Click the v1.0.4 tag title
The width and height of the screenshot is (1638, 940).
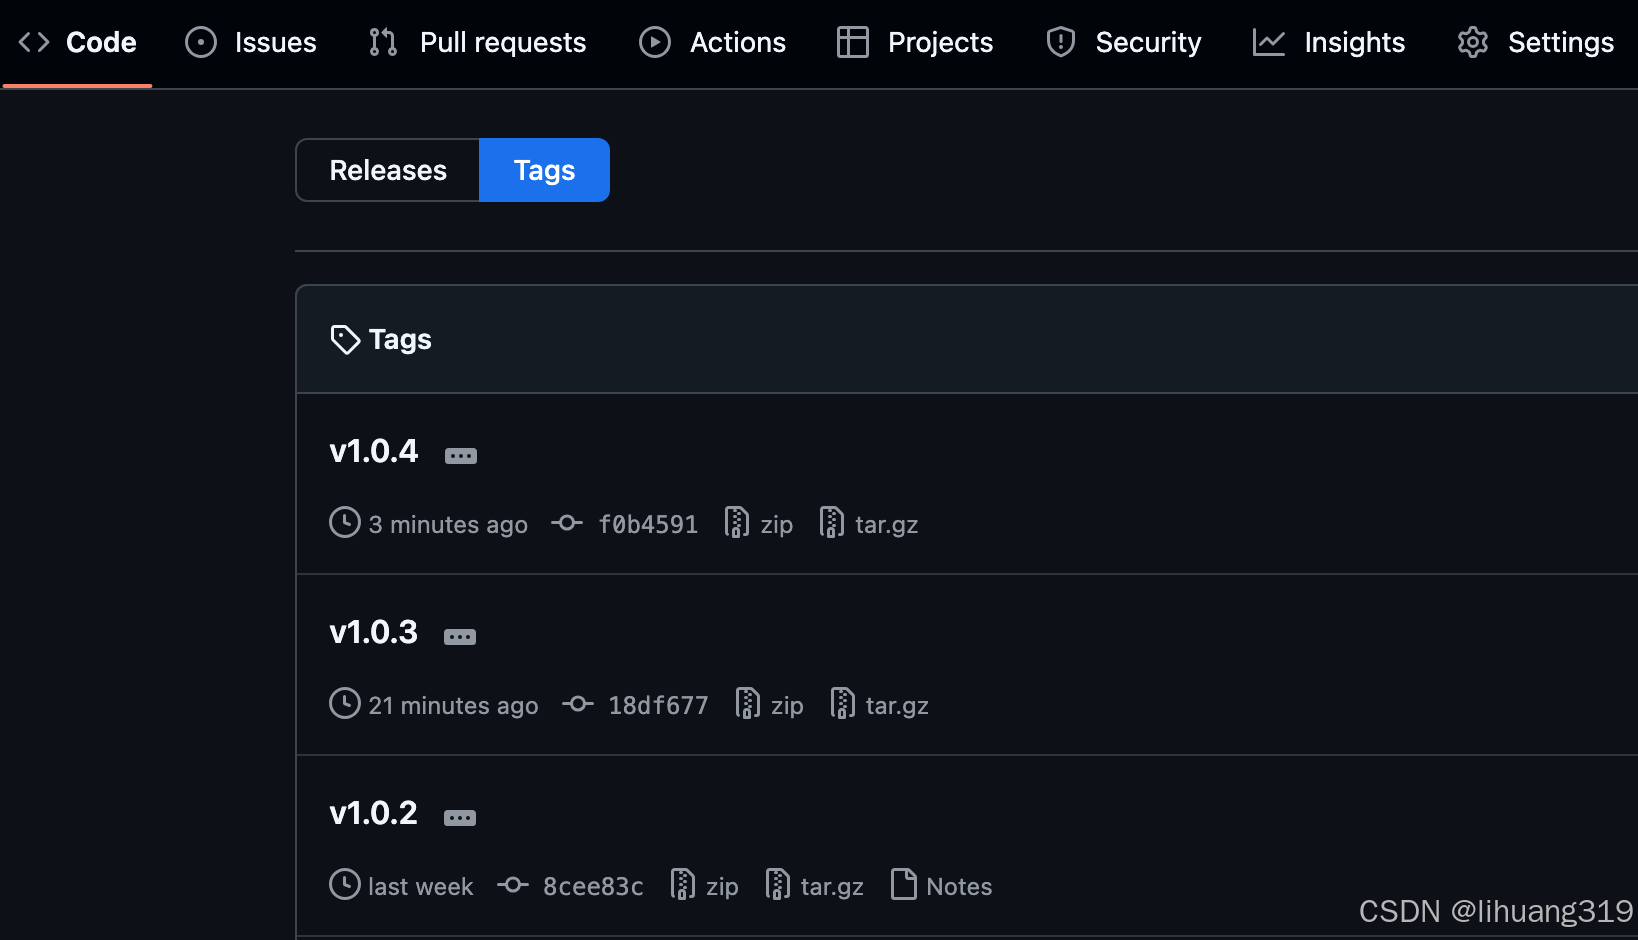coord(373,451)
